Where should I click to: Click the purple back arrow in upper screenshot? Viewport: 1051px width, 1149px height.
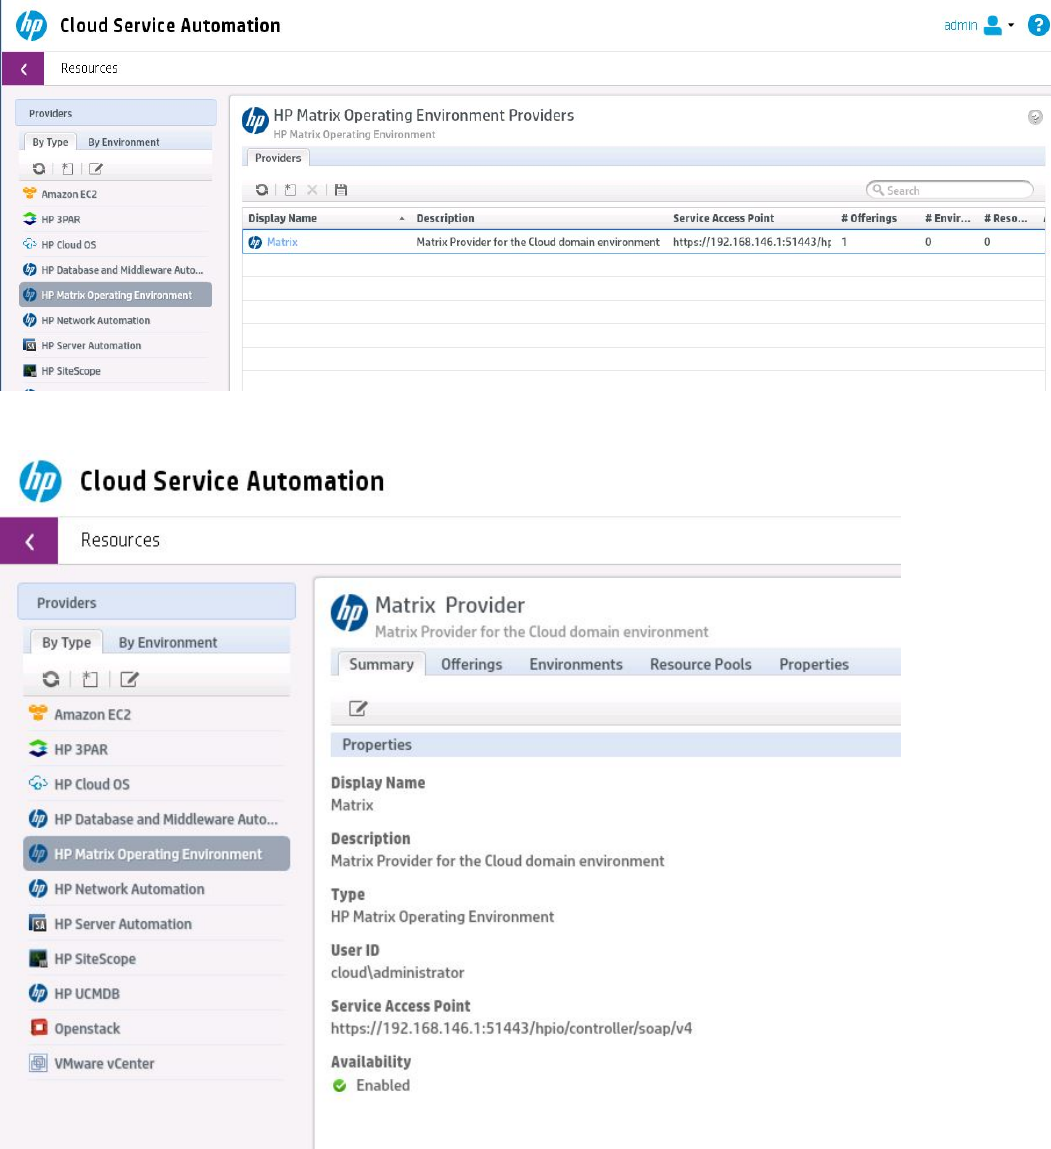pyautogui.click(x=23, y=69)
